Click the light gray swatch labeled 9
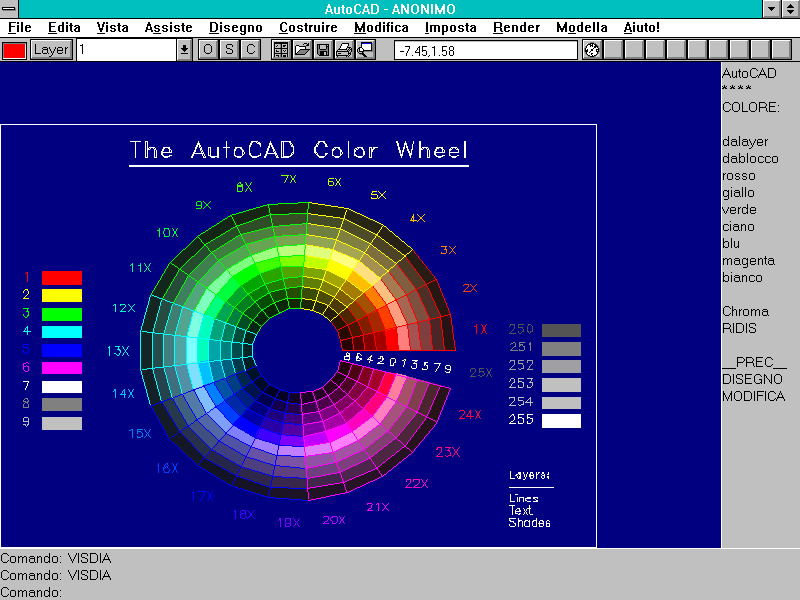Viewport: 800px width, 600px height. (62, 423)
